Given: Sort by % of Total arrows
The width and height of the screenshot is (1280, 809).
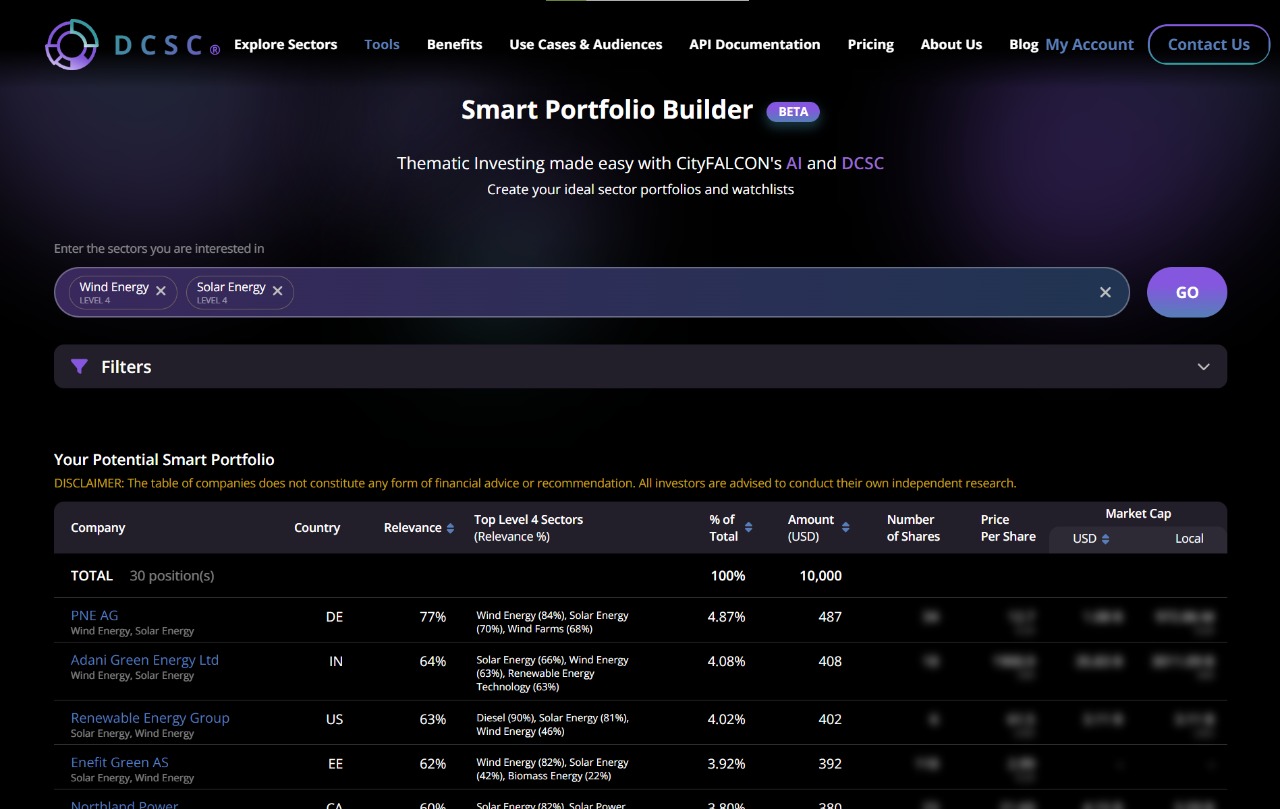Looking at the screenshot, I should click(x=748, y=528).
